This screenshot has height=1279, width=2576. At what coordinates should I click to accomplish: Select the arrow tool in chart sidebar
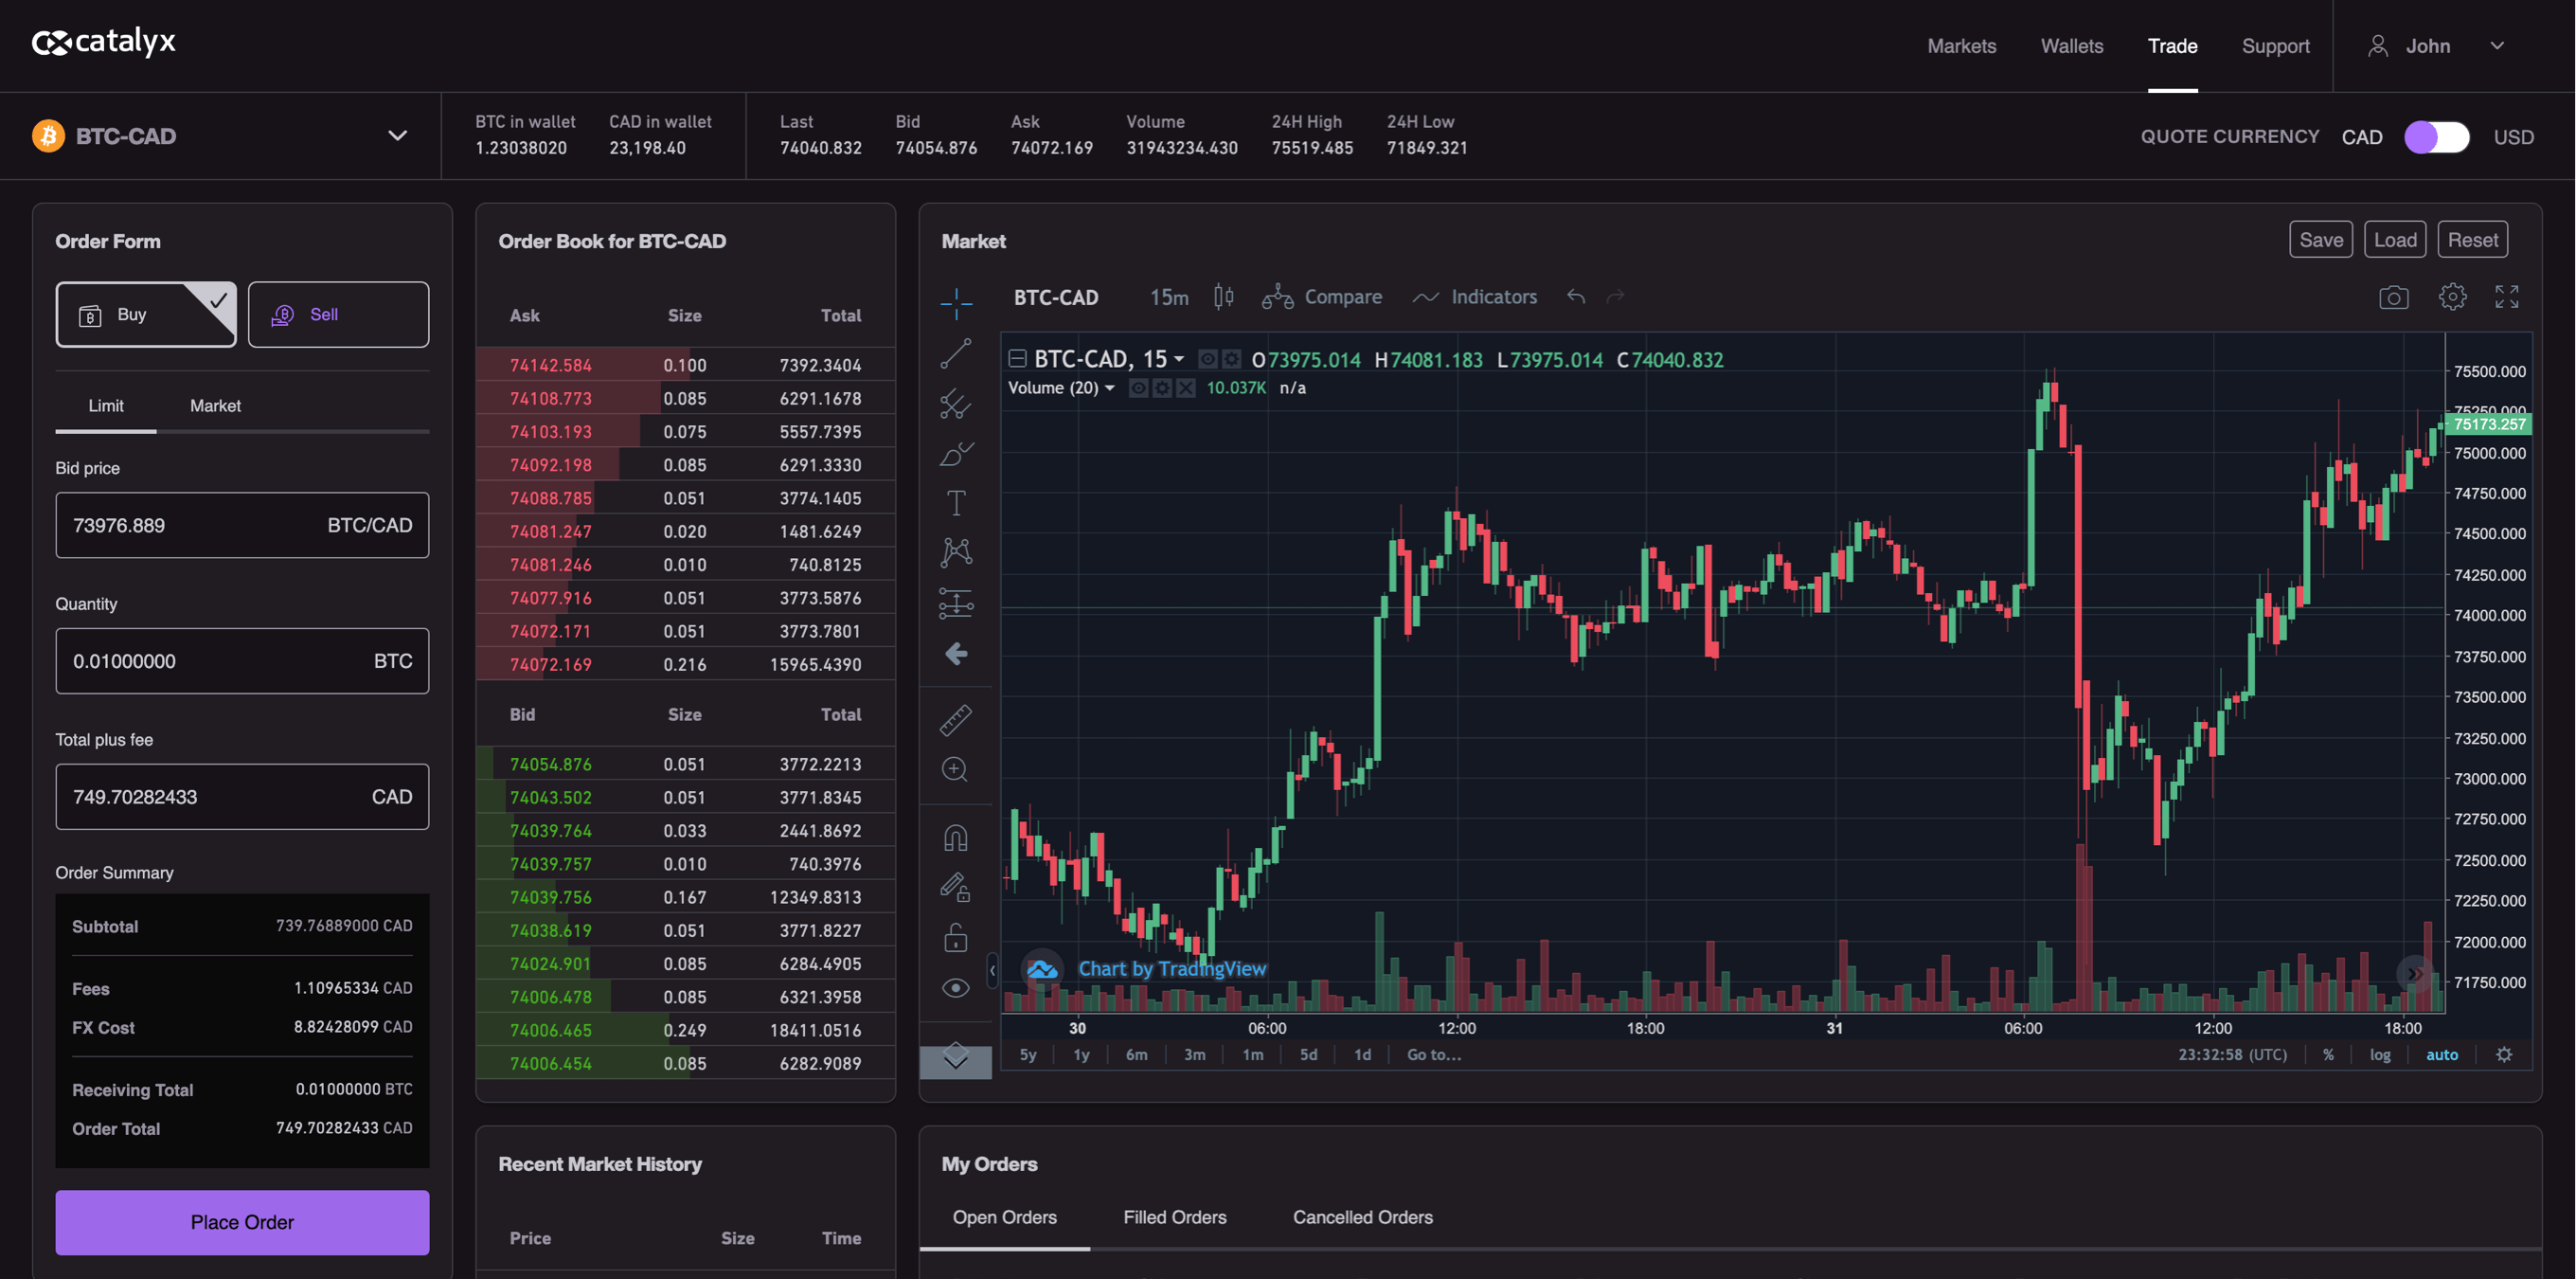[957, 655]
